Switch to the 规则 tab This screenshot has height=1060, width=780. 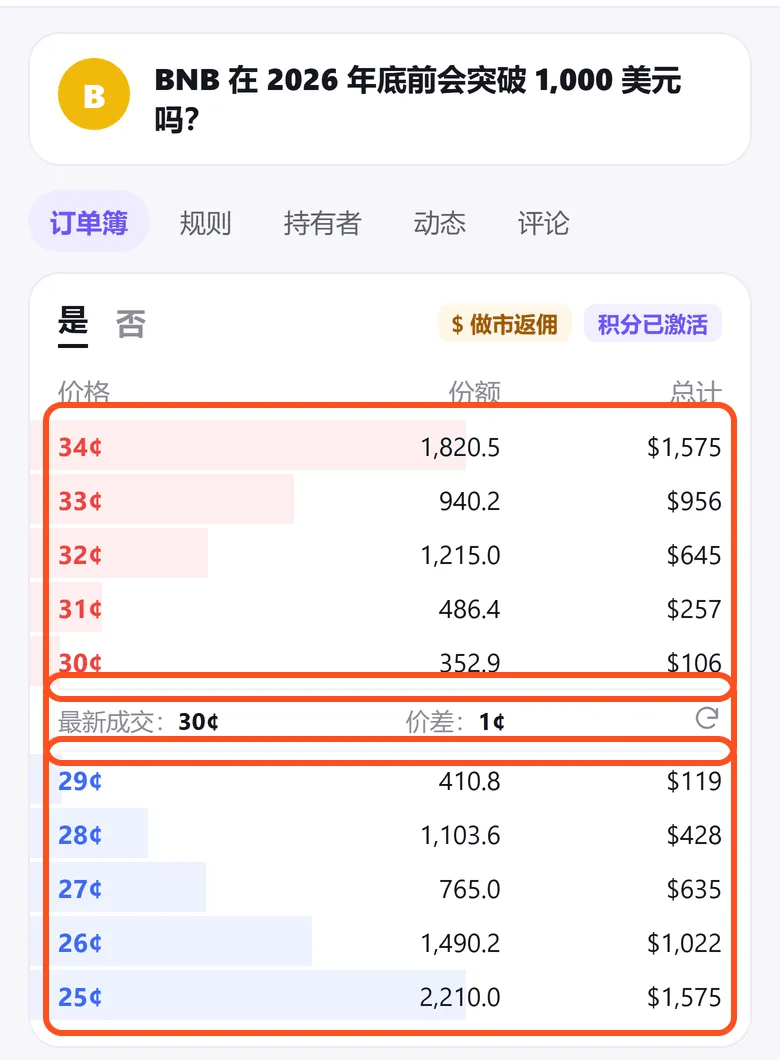click(205, 222)
